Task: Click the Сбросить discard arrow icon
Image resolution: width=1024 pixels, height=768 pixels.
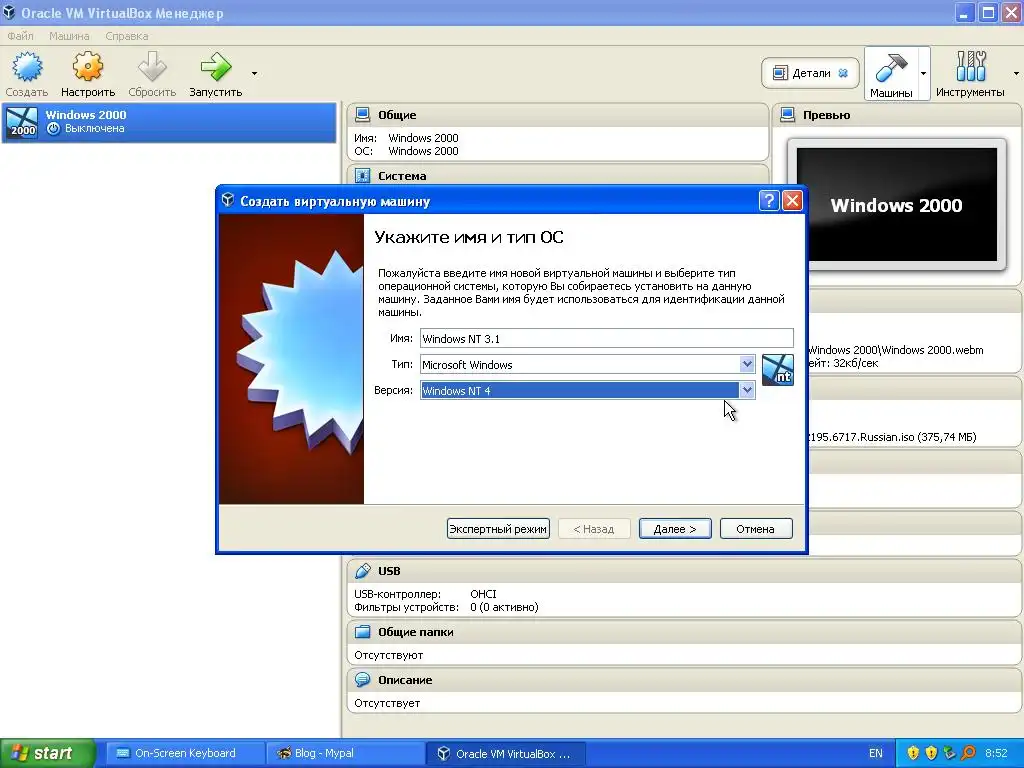Action: pos(152,67)
